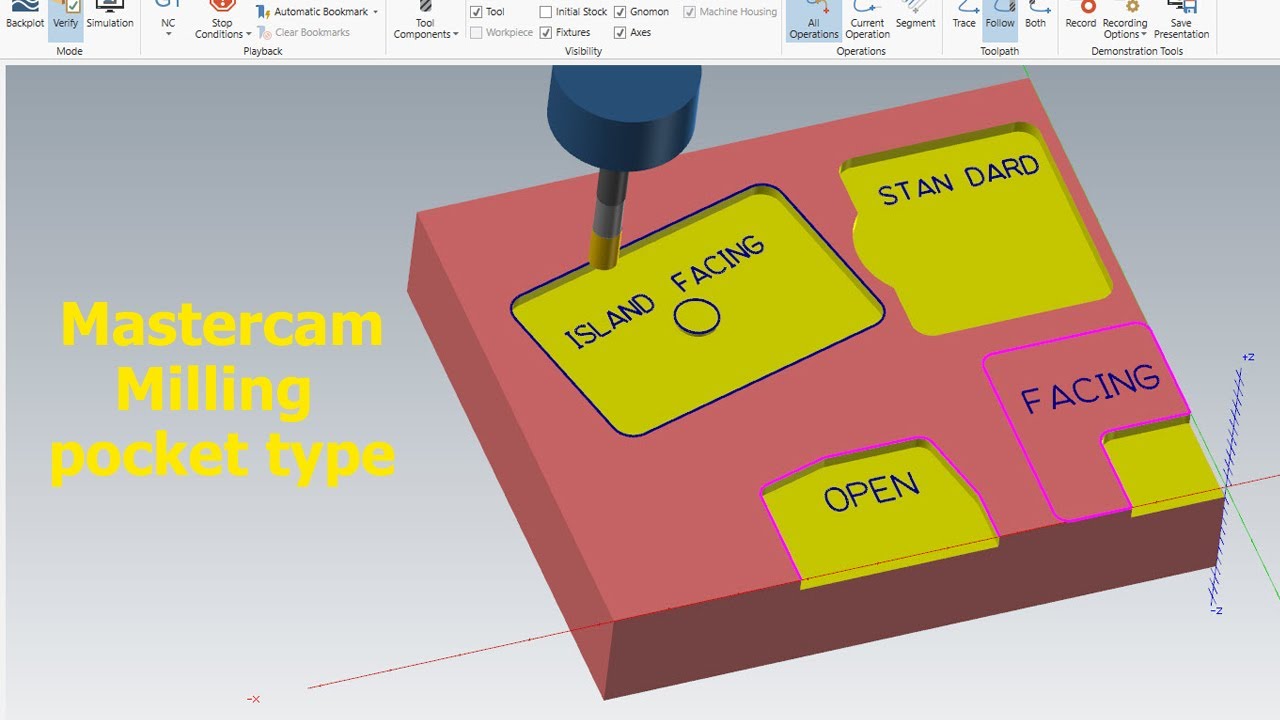This screenshot has height=720, width=1280.
Task: Select the Verify mode button
Action: [66, 18]
